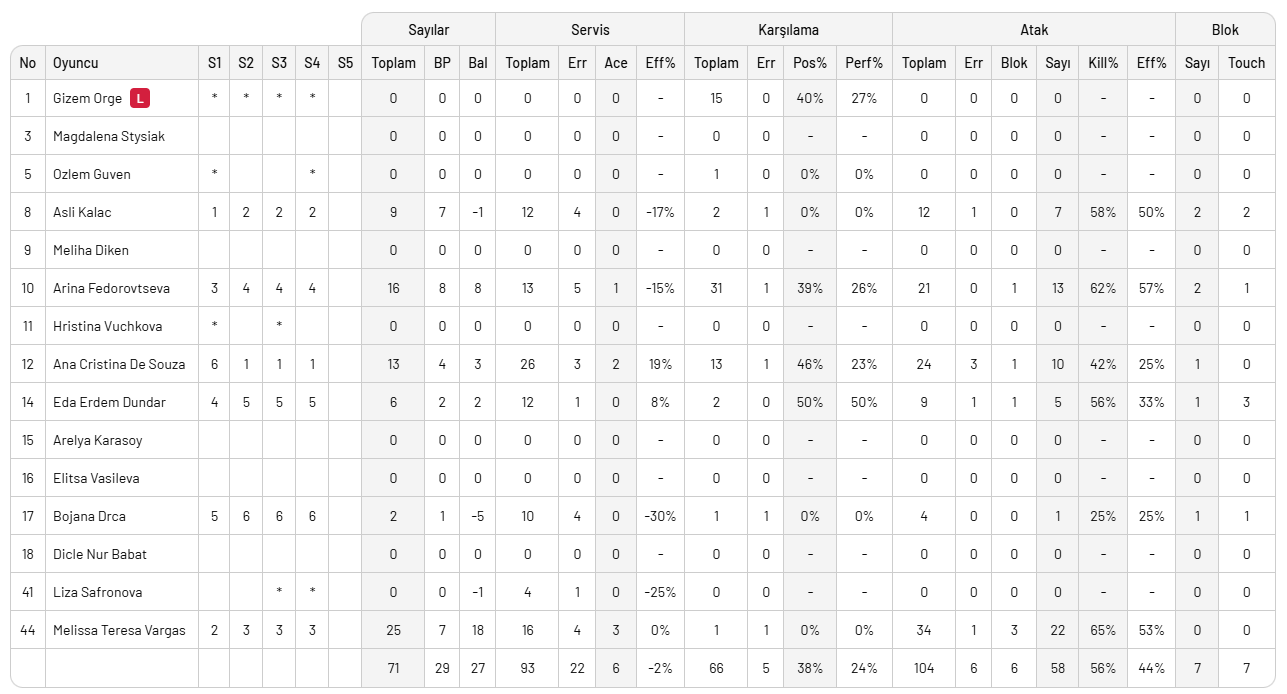Click the Oyuncu column header
Image resolution: width=1287 pixels, height=694 pixels.
click(x=76, y=63)
